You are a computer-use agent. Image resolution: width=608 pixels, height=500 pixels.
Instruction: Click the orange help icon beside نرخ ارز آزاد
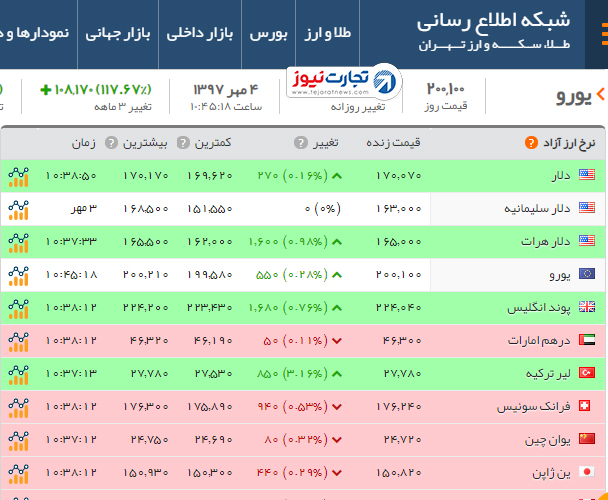coord(531,143)
